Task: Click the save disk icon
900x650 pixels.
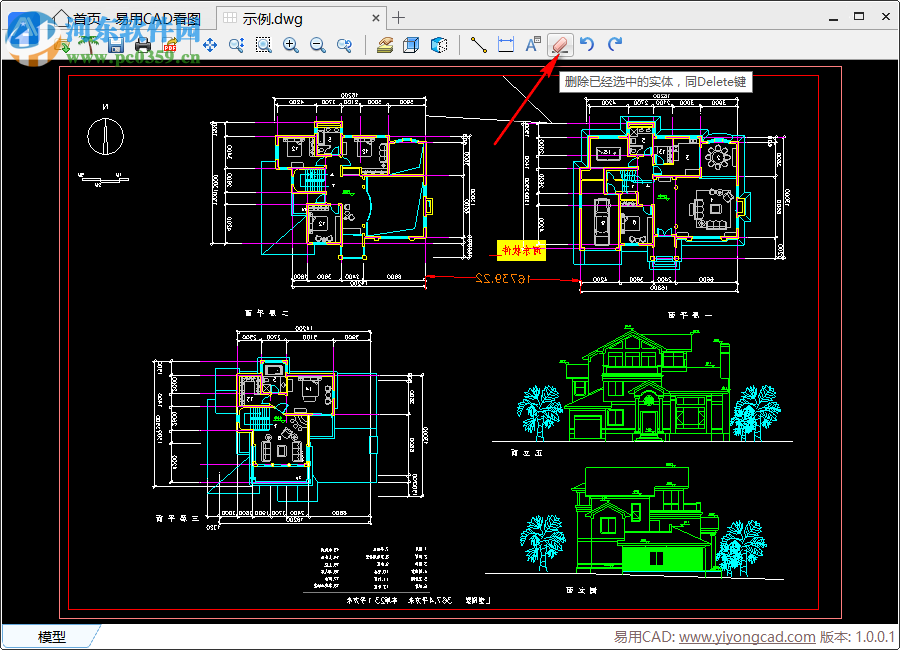Action: coord(116,45)
